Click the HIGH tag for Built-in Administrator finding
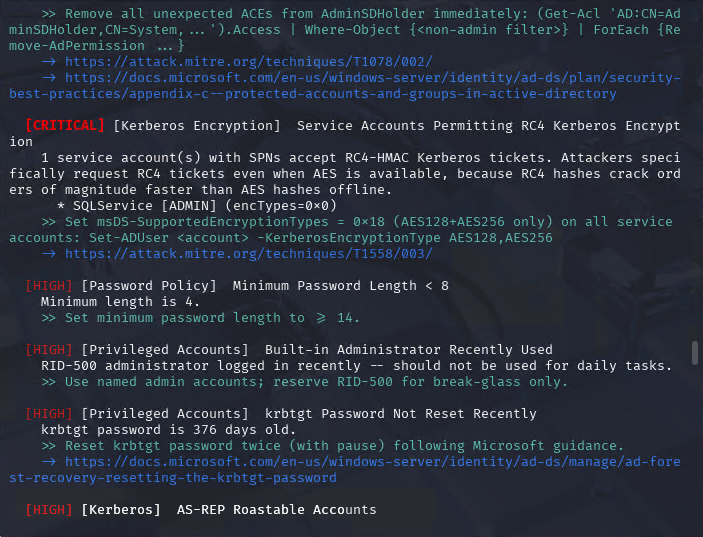Viewport: 703px width, 537px height. pyautogui.click(x=49, y=350)
